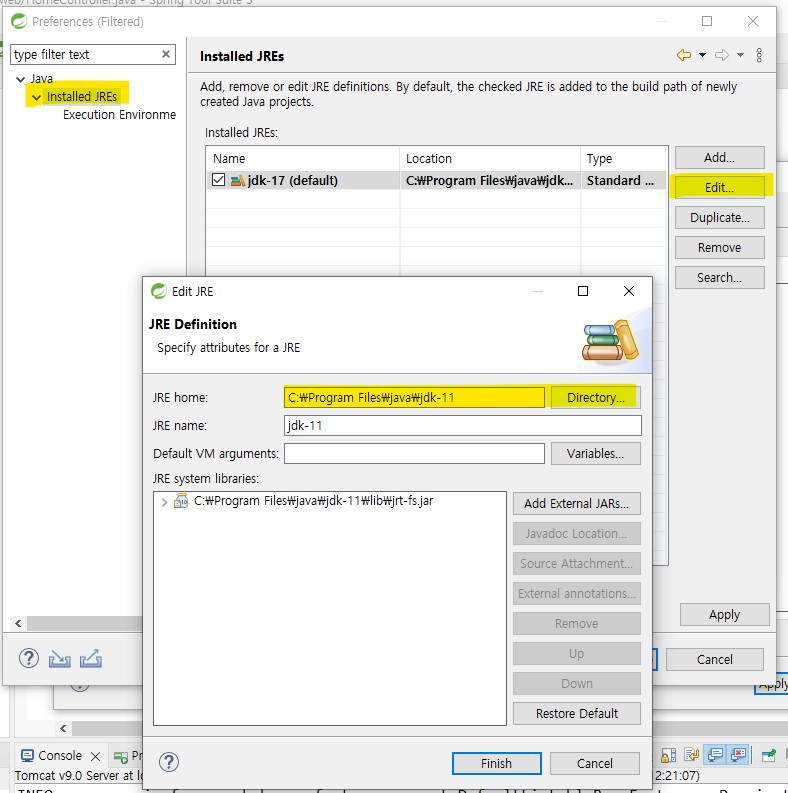The image size is (788, 793).
Task: Click Finish in Edit JRE dialog
Action: (497, 763)
